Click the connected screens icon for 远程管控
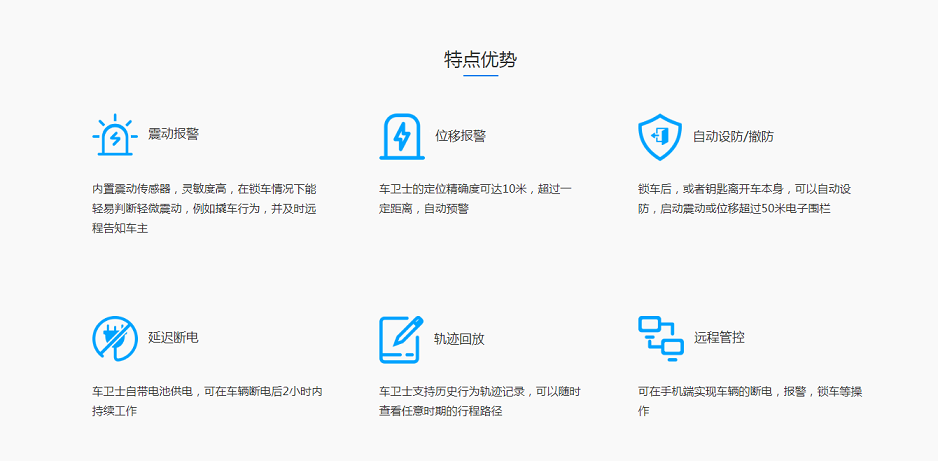The height and width of the screenshot is (461, 938). pyautogui.click(x=660, y=338)
